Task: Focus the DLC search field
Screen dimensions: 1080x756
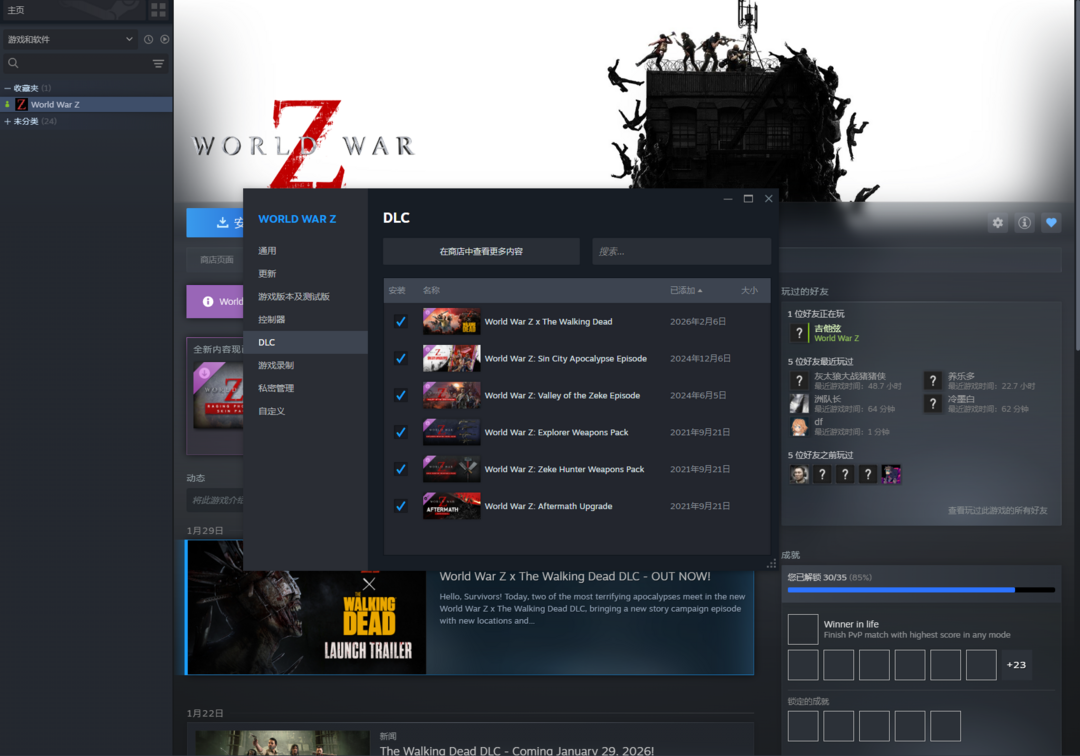Action: click(681, 251)
